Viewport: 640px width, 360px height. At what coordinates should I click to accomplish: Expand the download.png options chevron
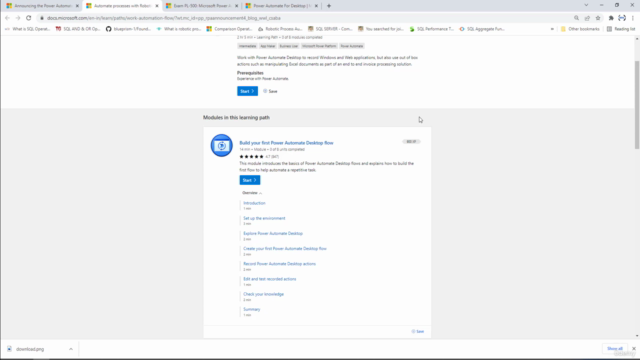71,349
